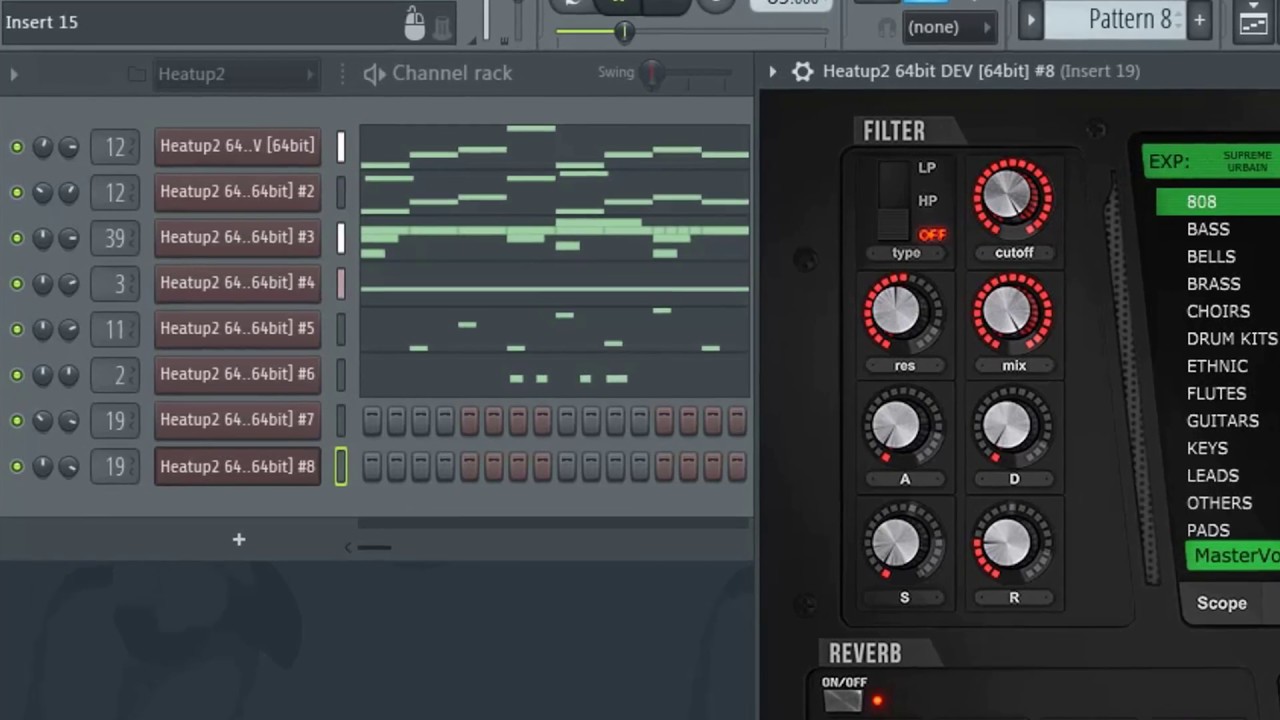Mute the Heatup2 #3 channel LED
The width and height of the screenshot is (1280, 720).
click(16, 238)
